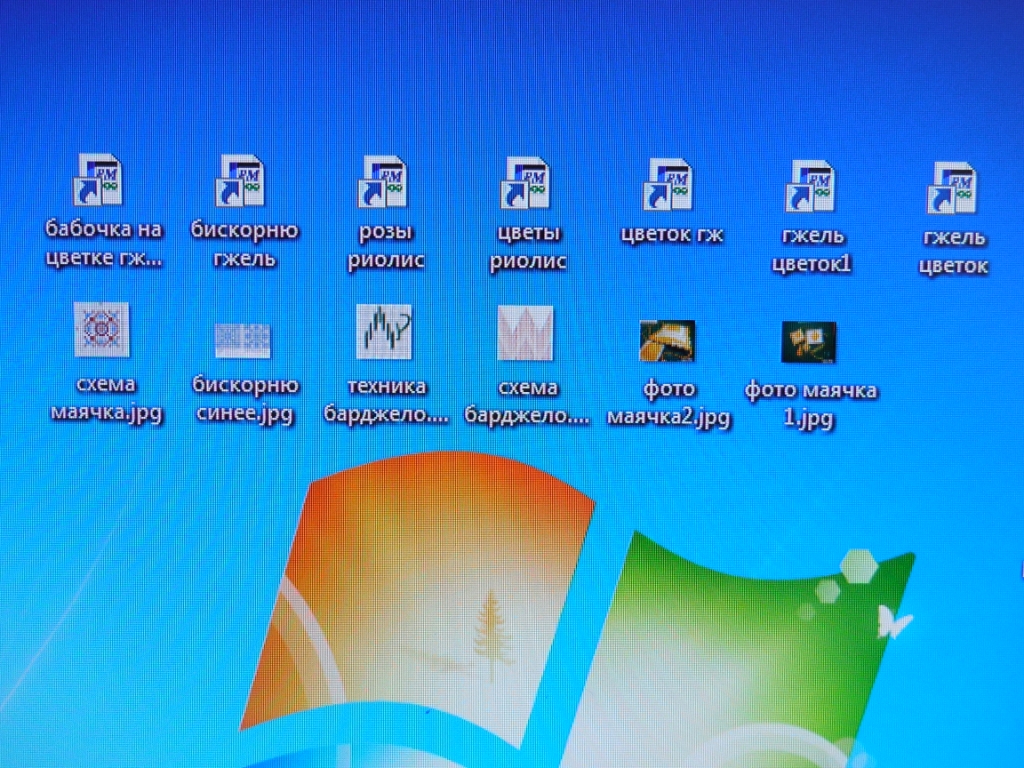
Task: Select the 'гжель цветок' shortcut icon
Action: [953, 189]
